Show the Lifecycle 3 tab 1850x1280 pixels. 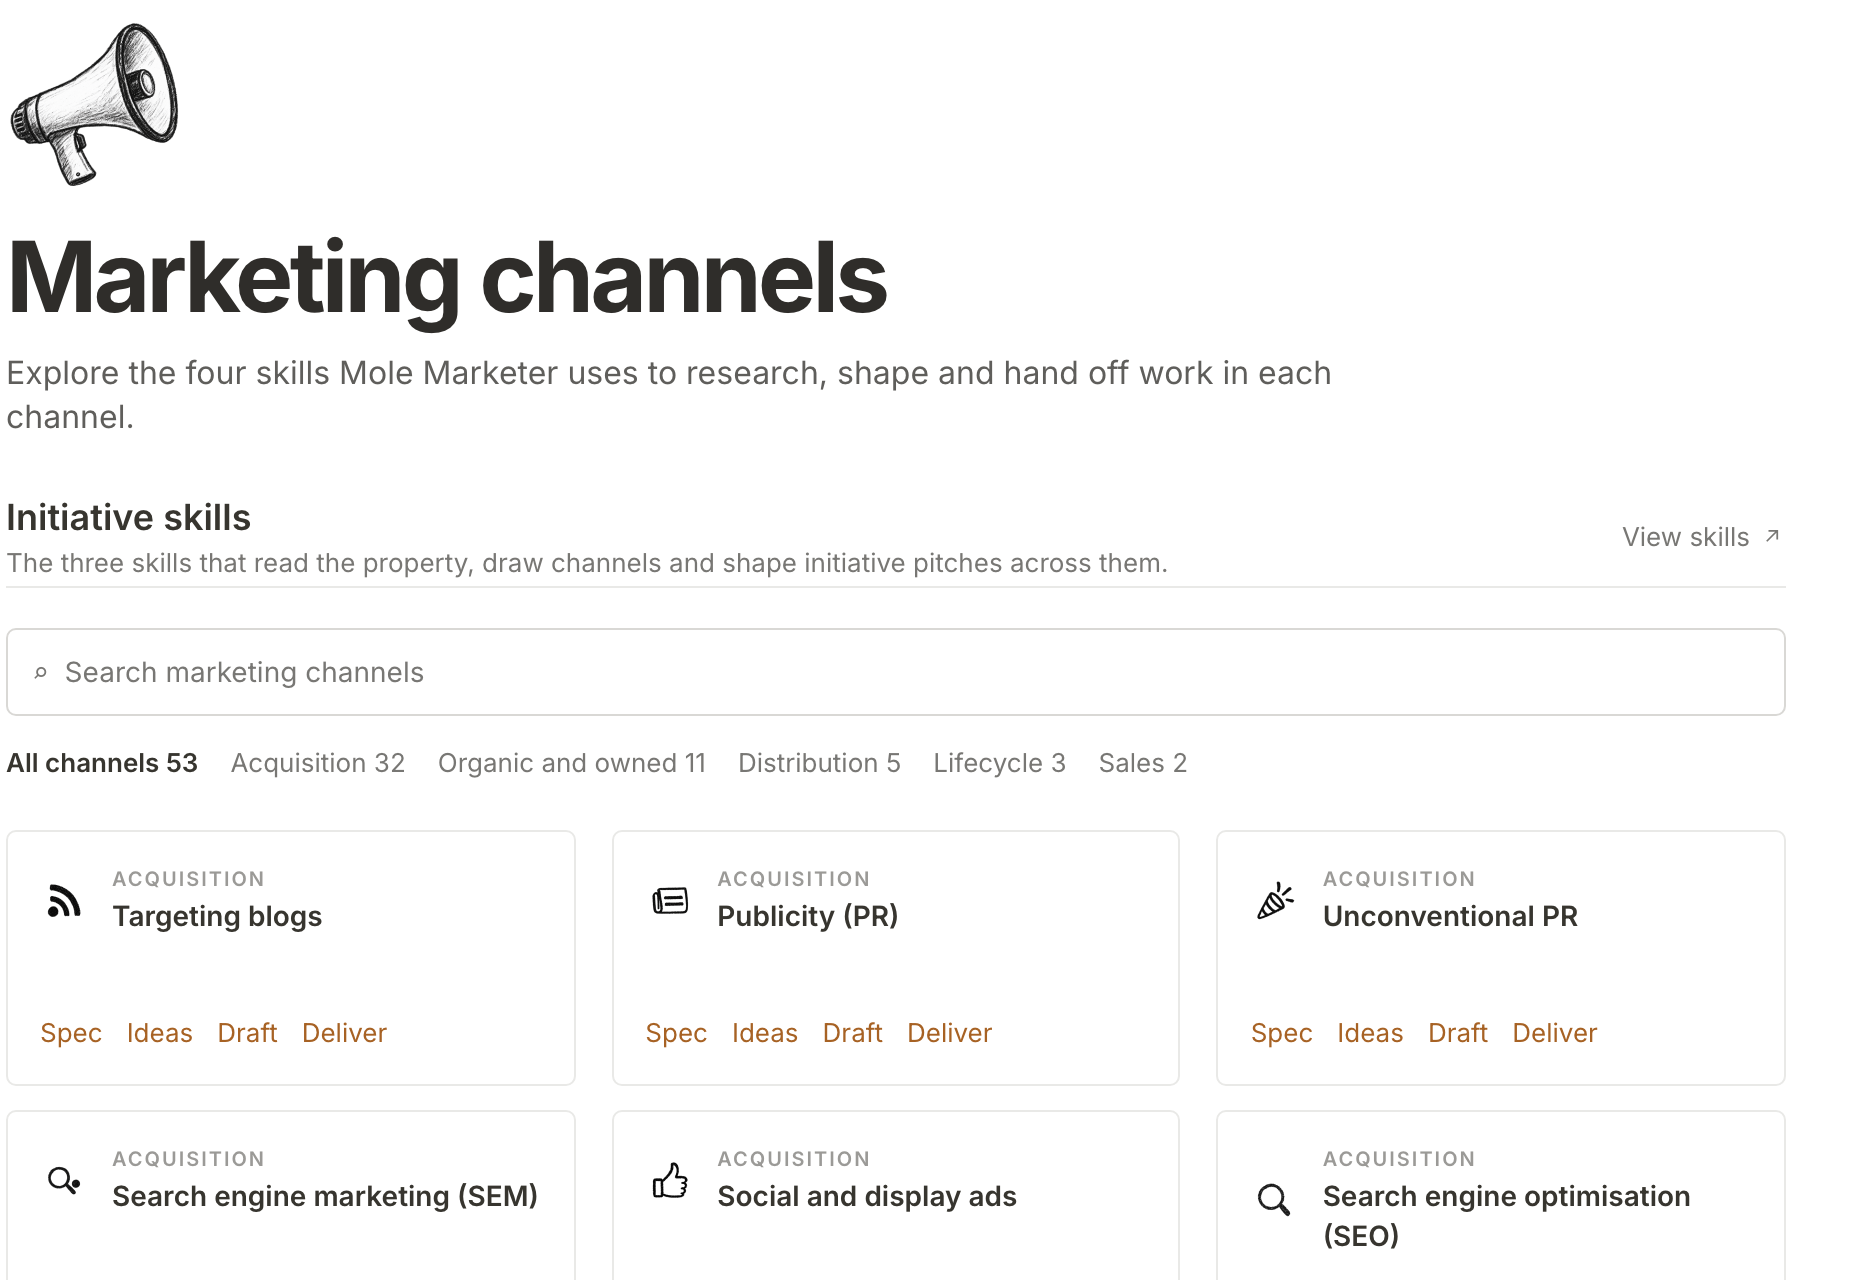999,763
